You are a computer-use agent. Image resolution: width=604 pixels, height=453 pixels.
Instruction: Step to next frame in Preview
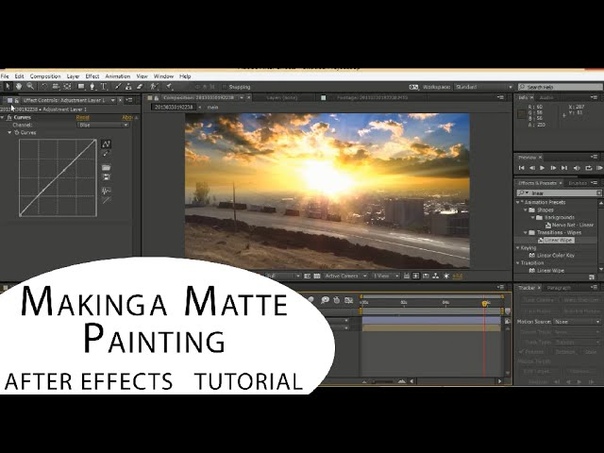[x=553, y=168]
